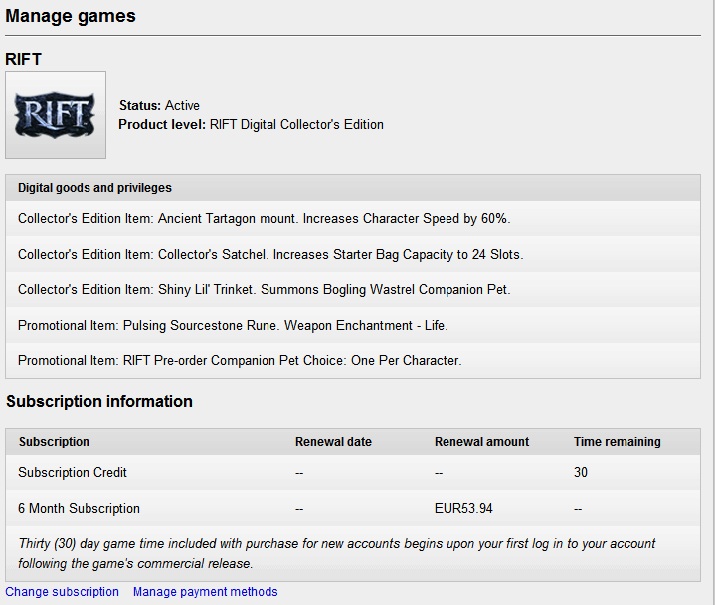Click the Digital goods and privileges header
This screenshot has width=715, height=605.
[95, 188]
